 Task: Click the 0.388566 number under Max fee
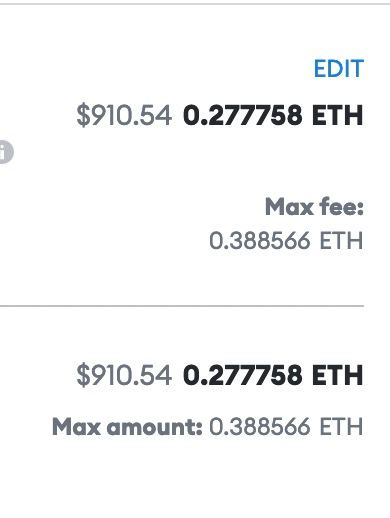click(x=260, y=241)
